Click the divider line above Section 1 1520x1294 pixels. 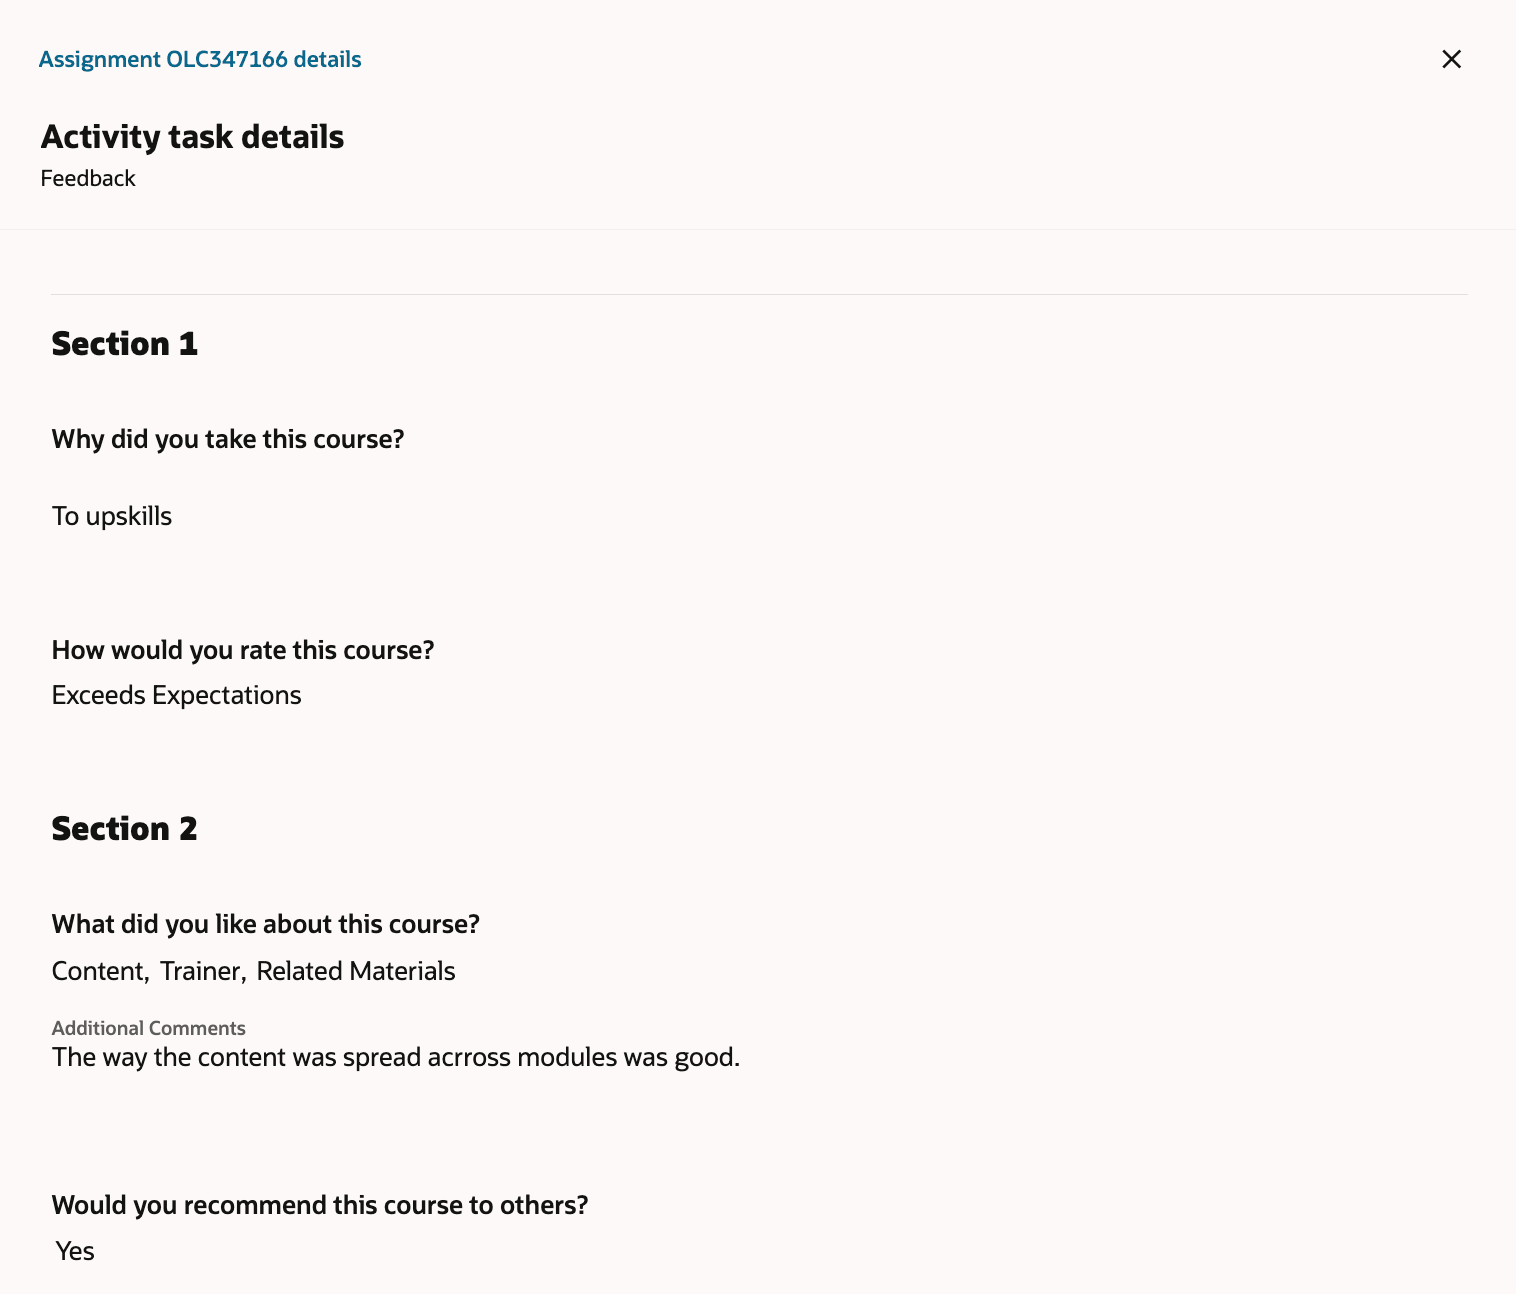pos(760,294)
